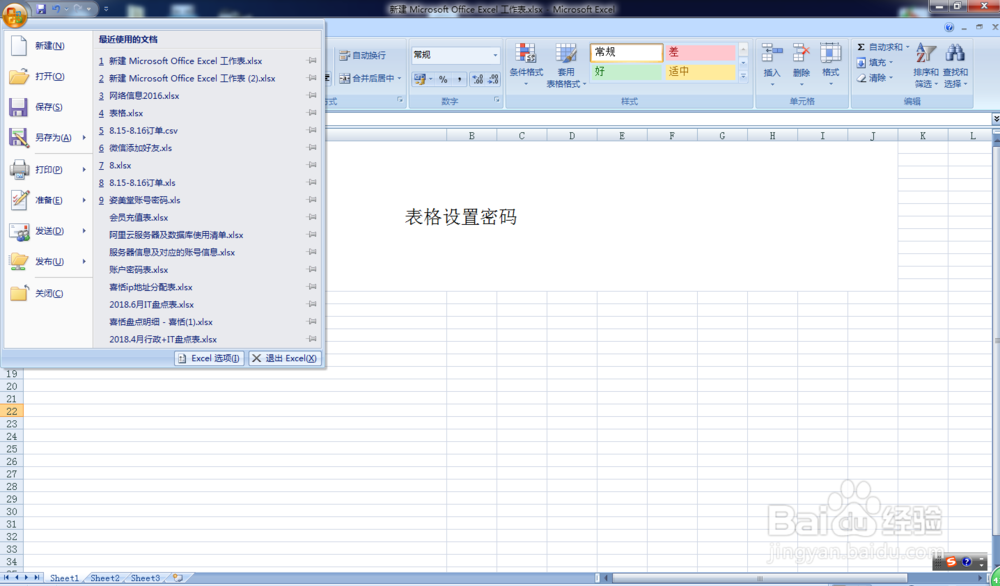This screenshot has width=1000, height=586.
Task: Apply the 适中 (neutral) cell style
Action: click(x=700, y=71)
